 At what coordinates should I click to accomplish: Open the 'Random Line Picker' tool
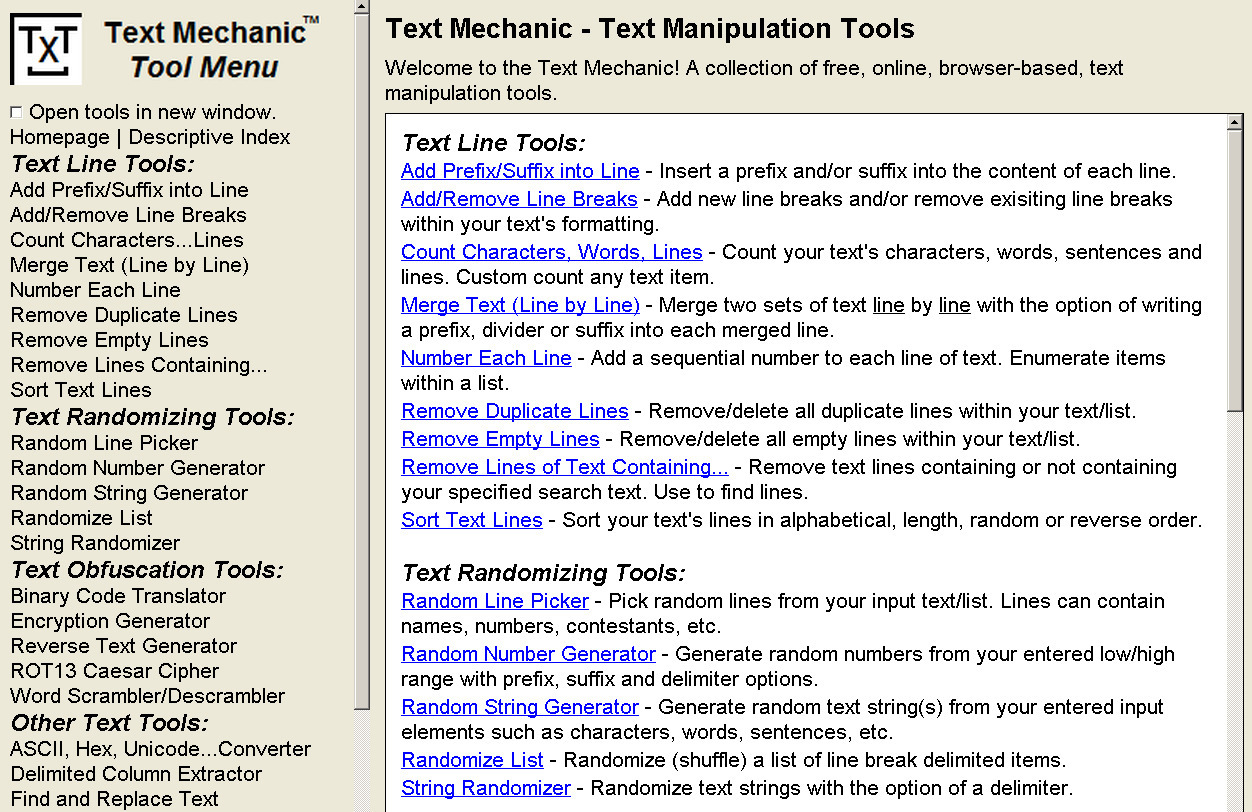[x=493, y=601]
